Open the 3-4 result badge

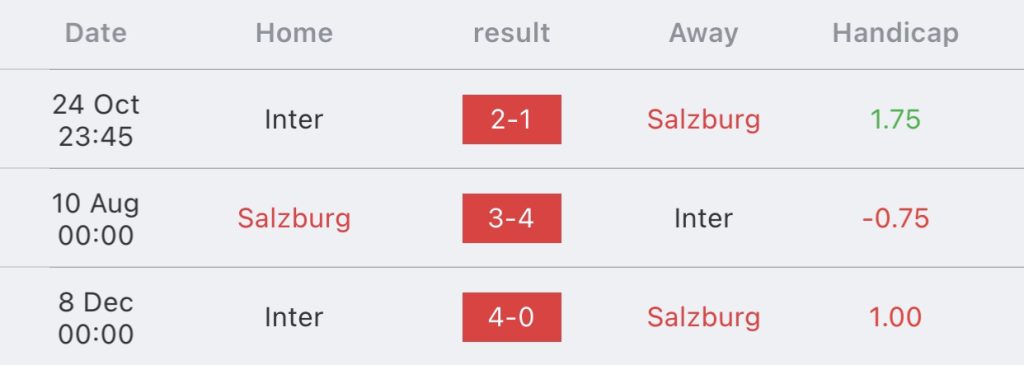[511, 218]
